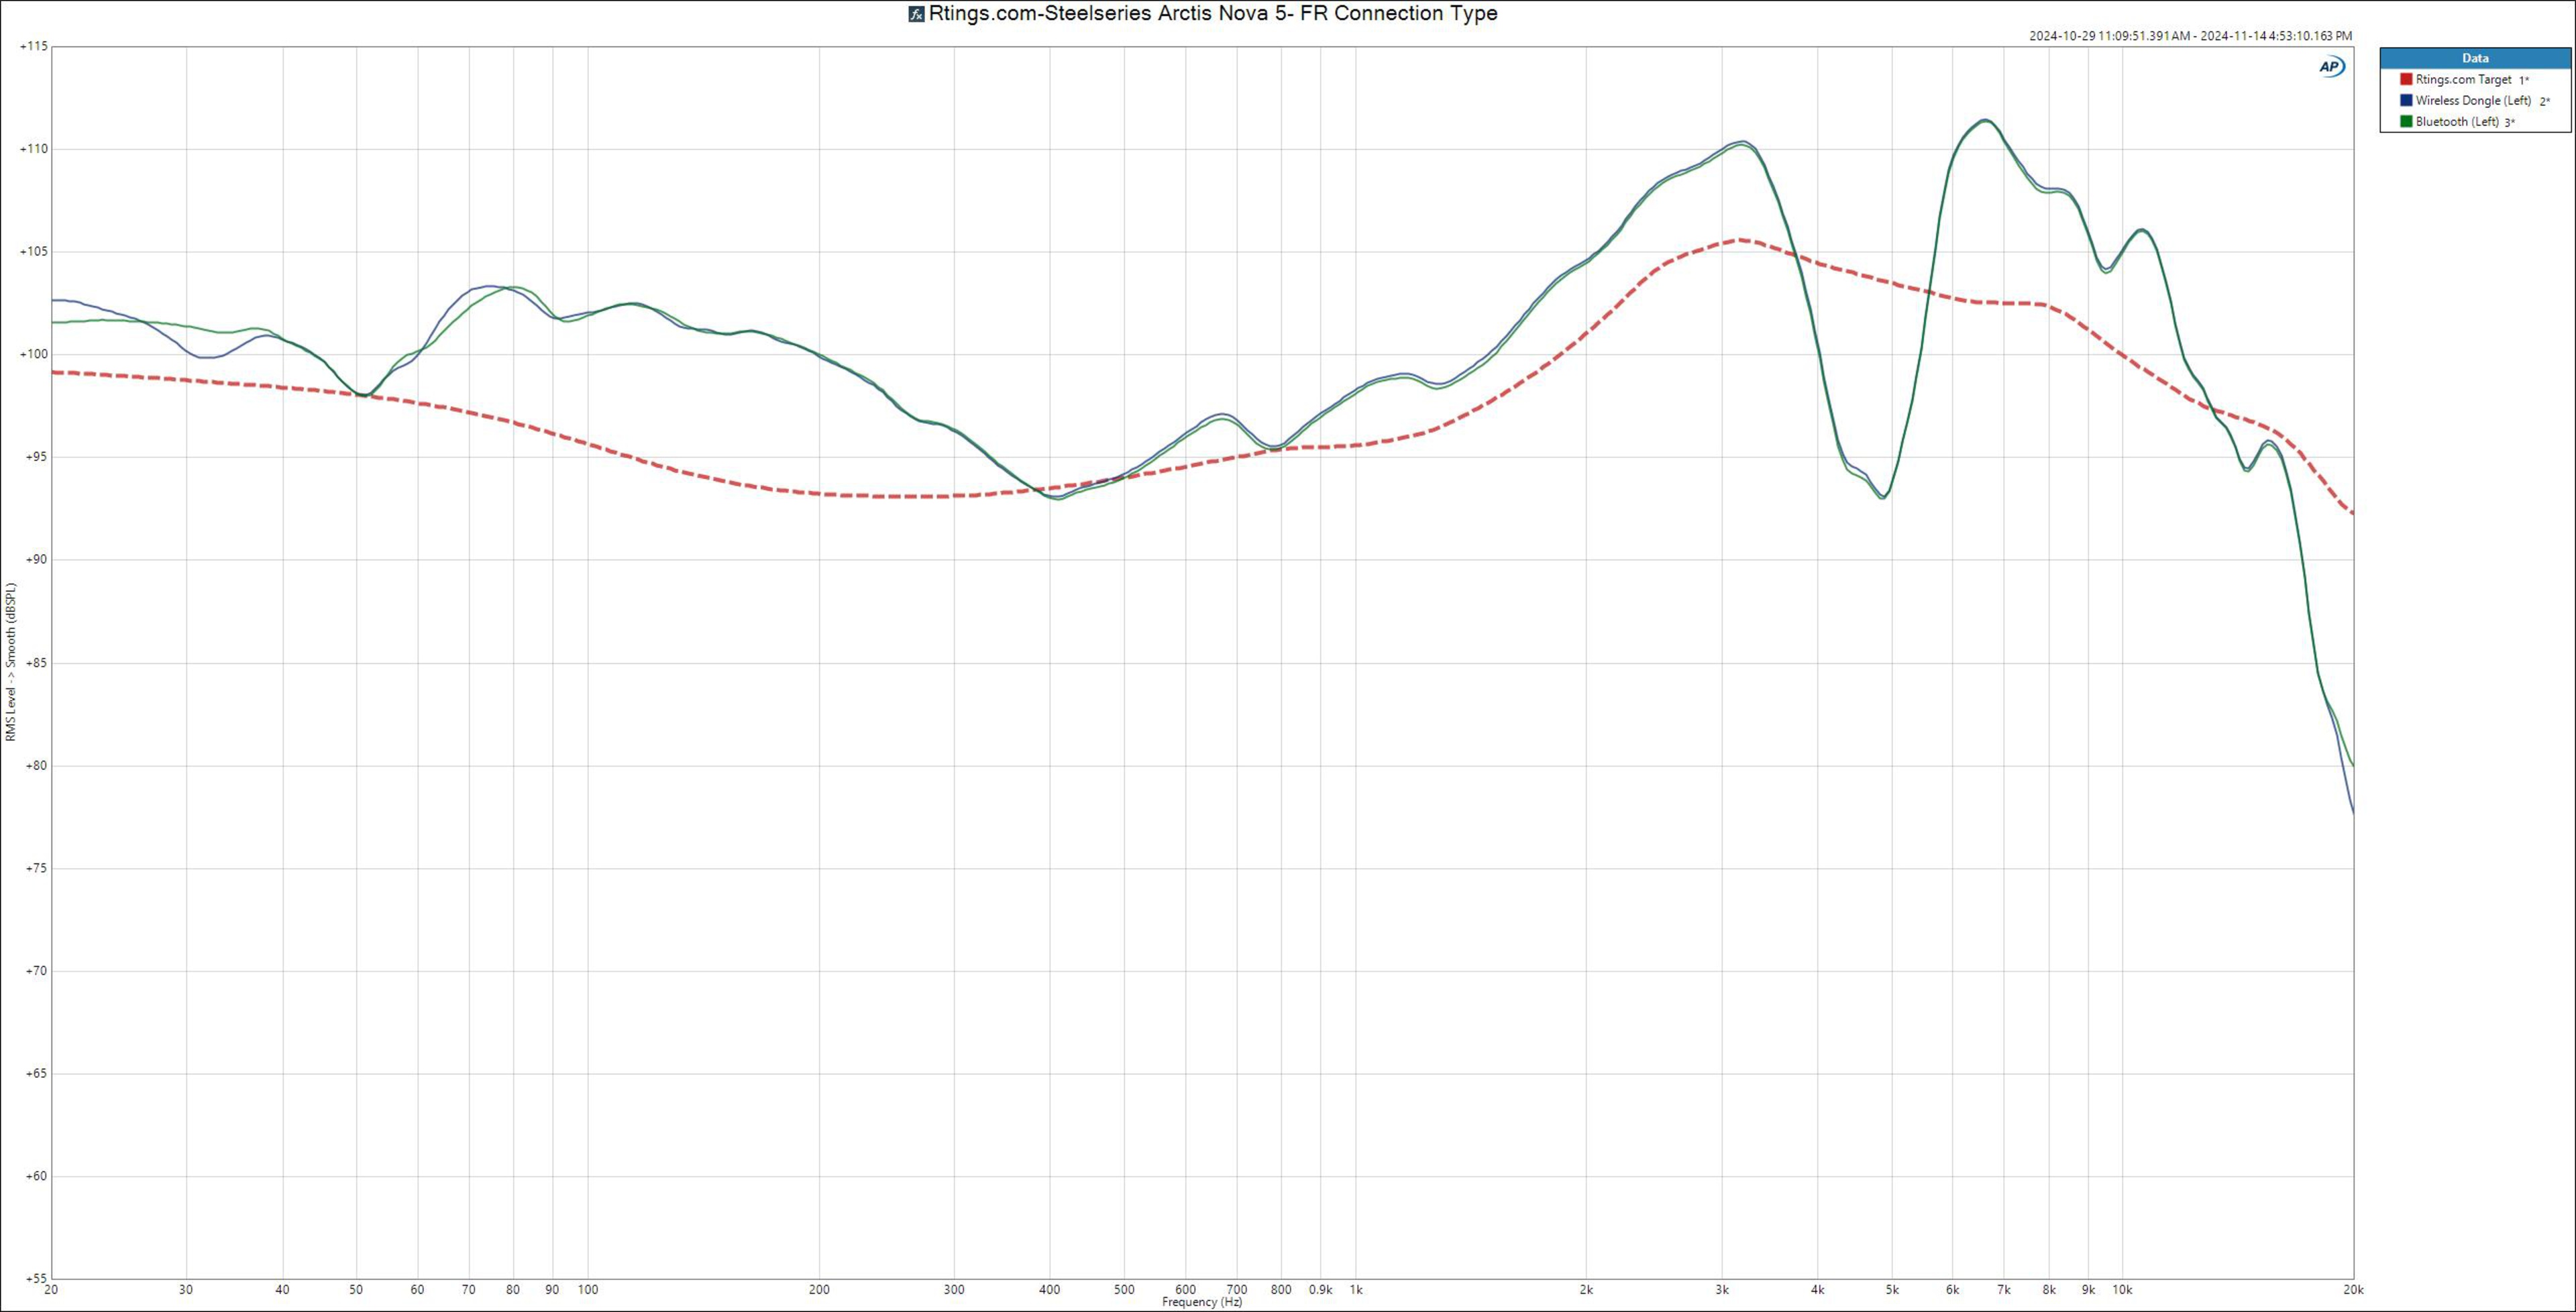Click the '10k' frequency tick label
Screen dimensions: 2576x1312
2123,1290
